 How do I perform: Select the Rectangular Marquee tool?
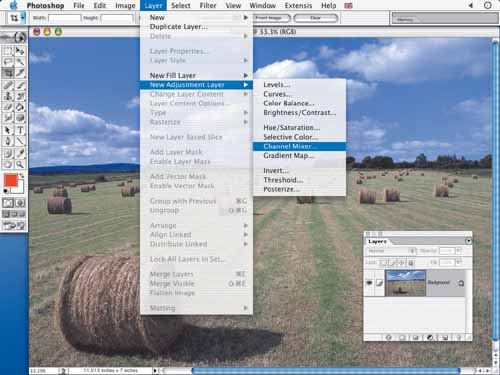8,51
